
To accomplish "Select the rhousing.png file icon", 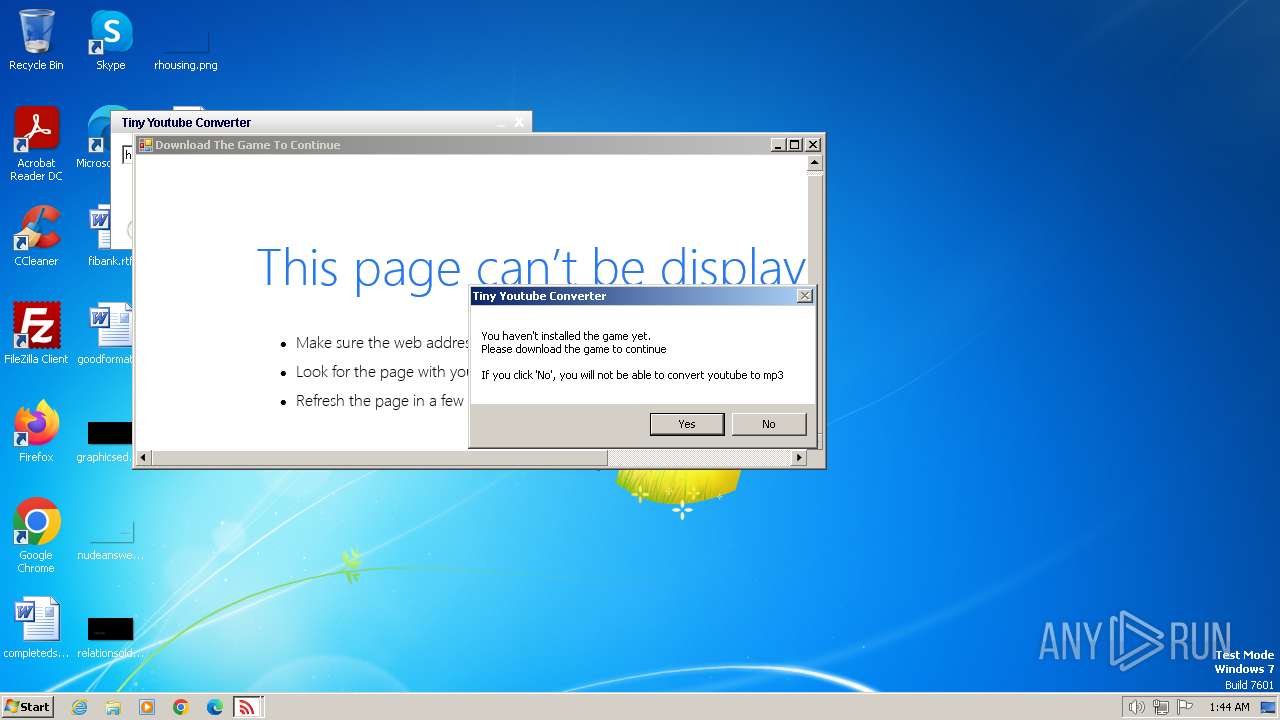I will coord(185,50).
